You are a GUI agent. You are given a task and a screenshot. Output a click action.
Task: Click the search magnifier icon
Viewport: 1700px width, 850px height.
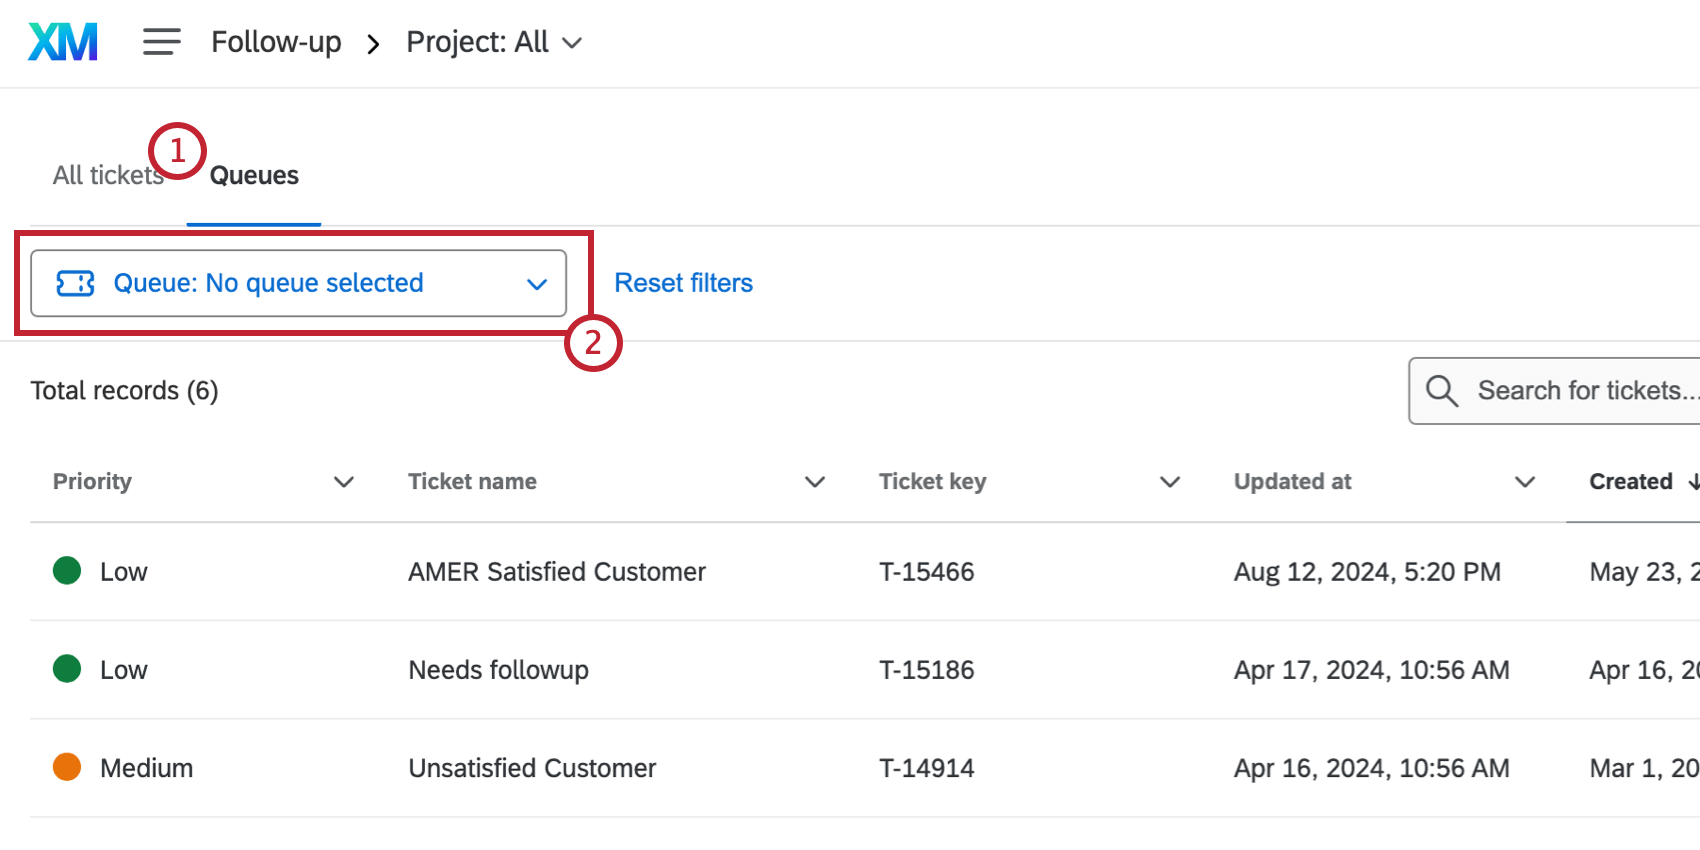click(1441, 391)
